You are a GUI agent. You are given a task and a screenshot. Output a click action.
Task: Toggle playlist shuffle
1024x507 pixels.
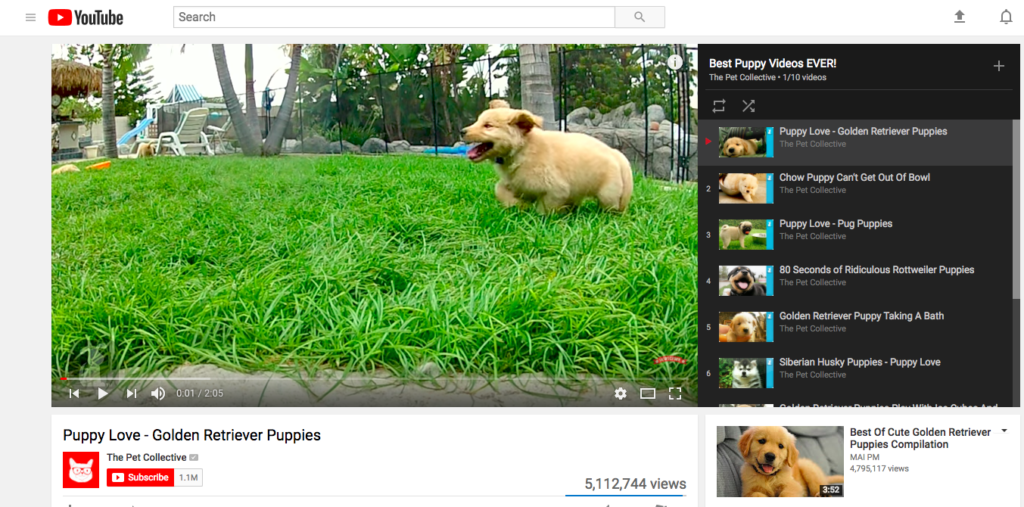click(748, 105)
